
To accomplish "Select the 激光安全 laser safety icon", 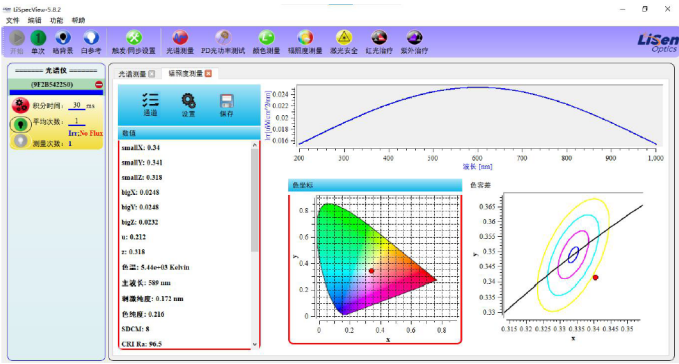I will click(x=344, y=38).
